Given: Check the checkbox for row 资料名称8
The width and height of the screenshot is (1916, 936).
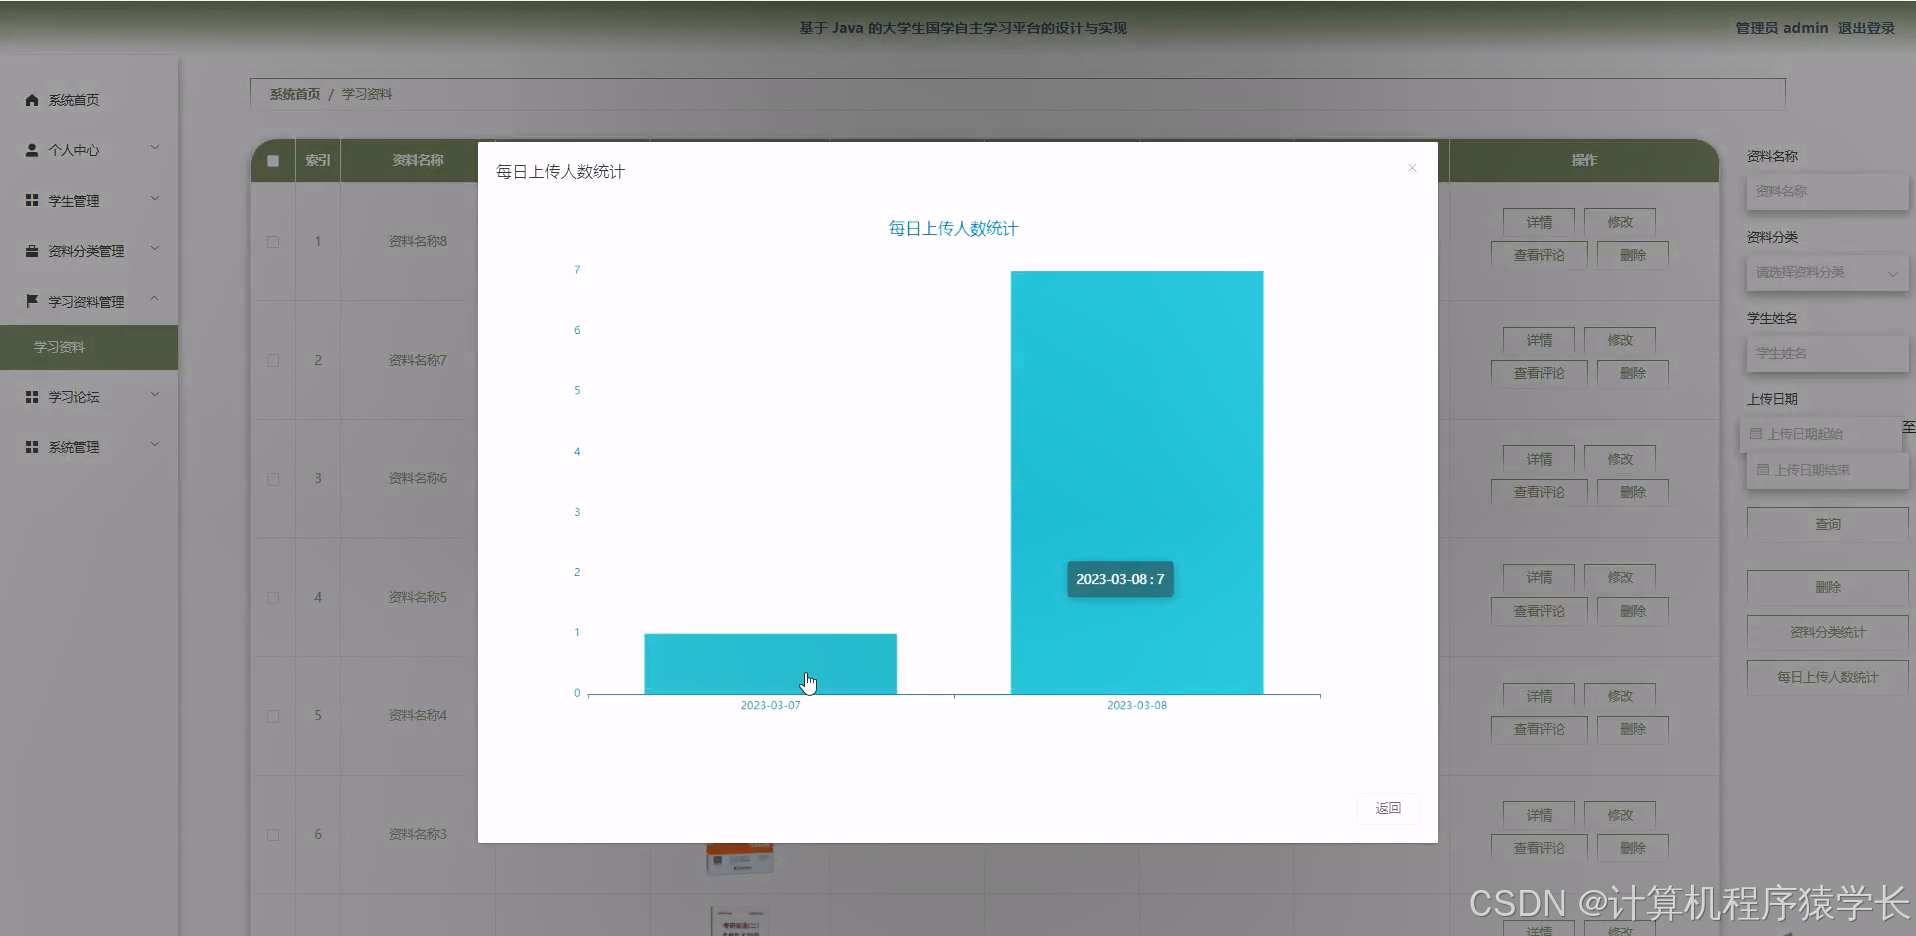Looking at the screenshot, I should tap(273, 242).
